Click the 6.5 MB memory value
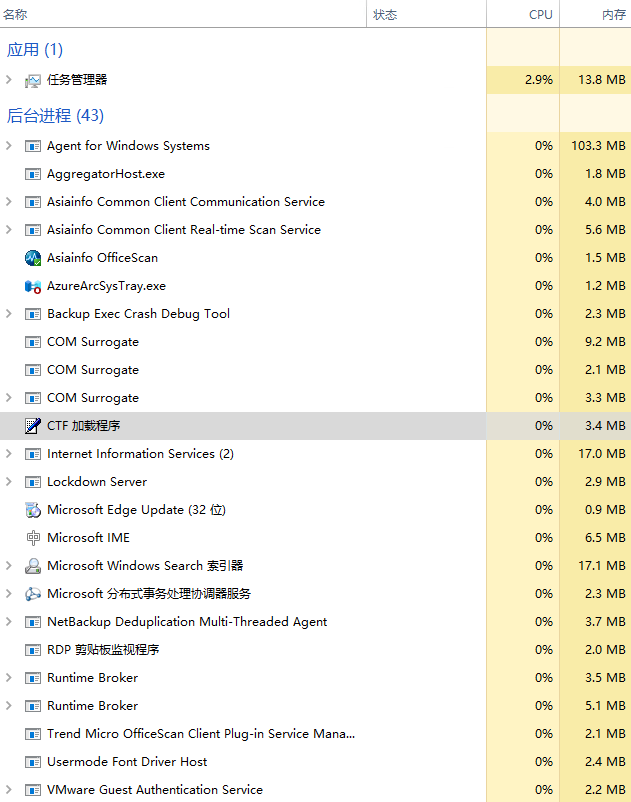 pyautogui.click(x=605, y=538)
